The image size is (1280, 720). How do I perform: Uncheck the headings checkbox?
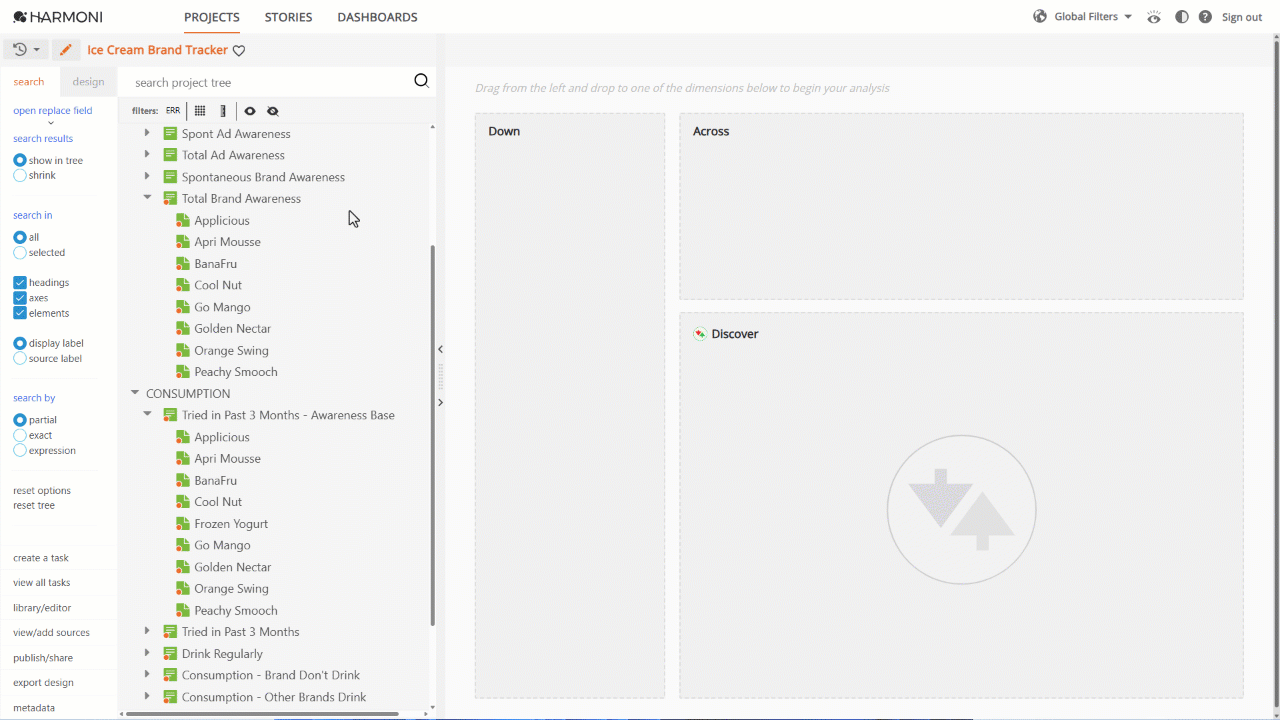pyautogui.click(x=20, y=282)
